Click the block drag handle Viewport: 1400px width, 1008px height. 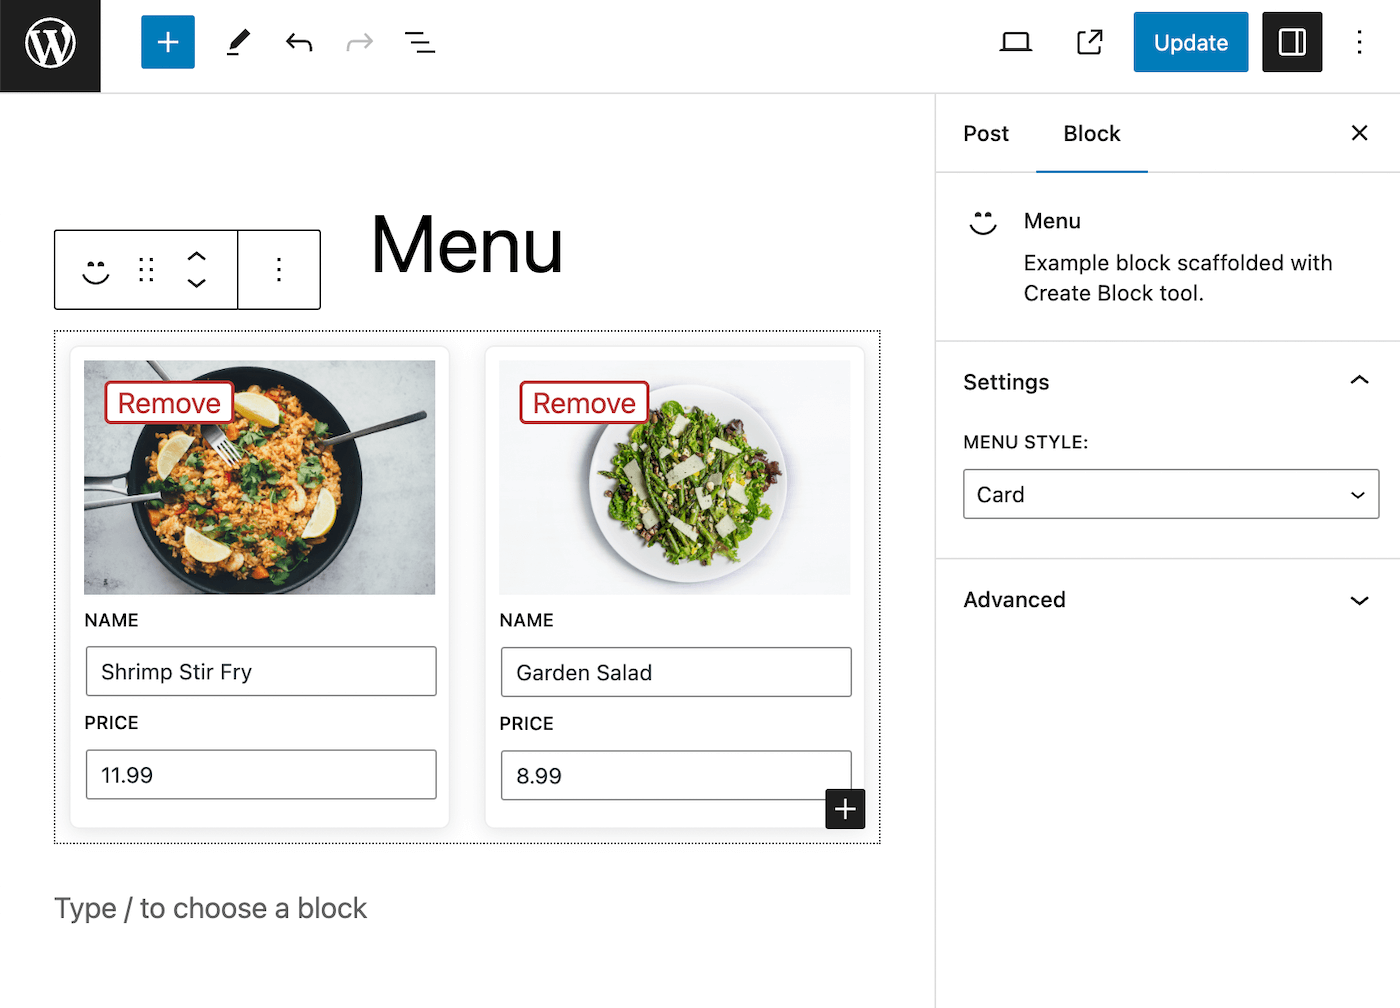pyautogui.click(x=146, y=270)
